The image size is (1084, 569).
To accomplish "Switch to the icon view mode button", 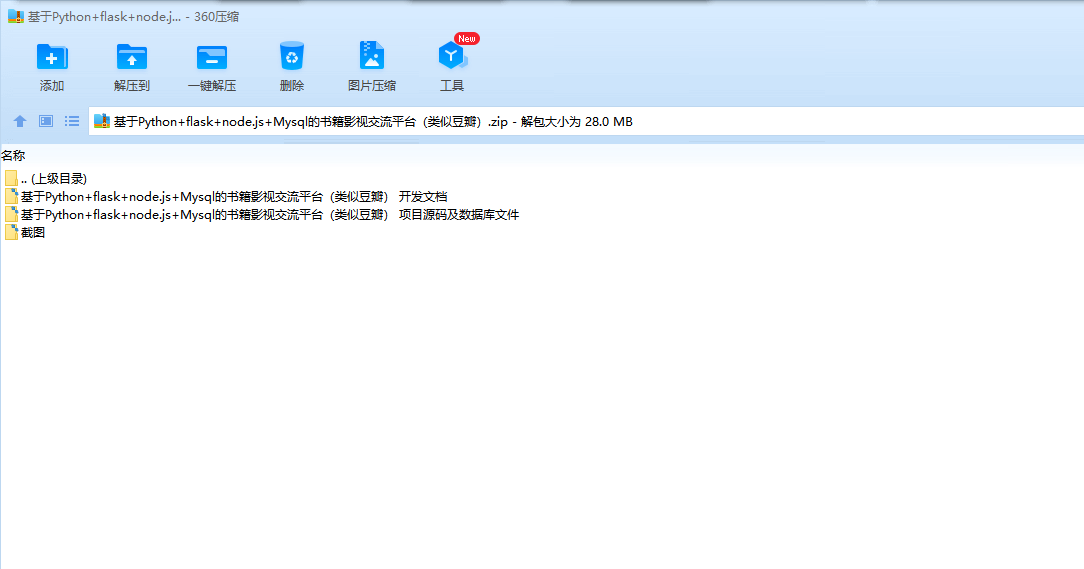I will [x=46, y=122].
